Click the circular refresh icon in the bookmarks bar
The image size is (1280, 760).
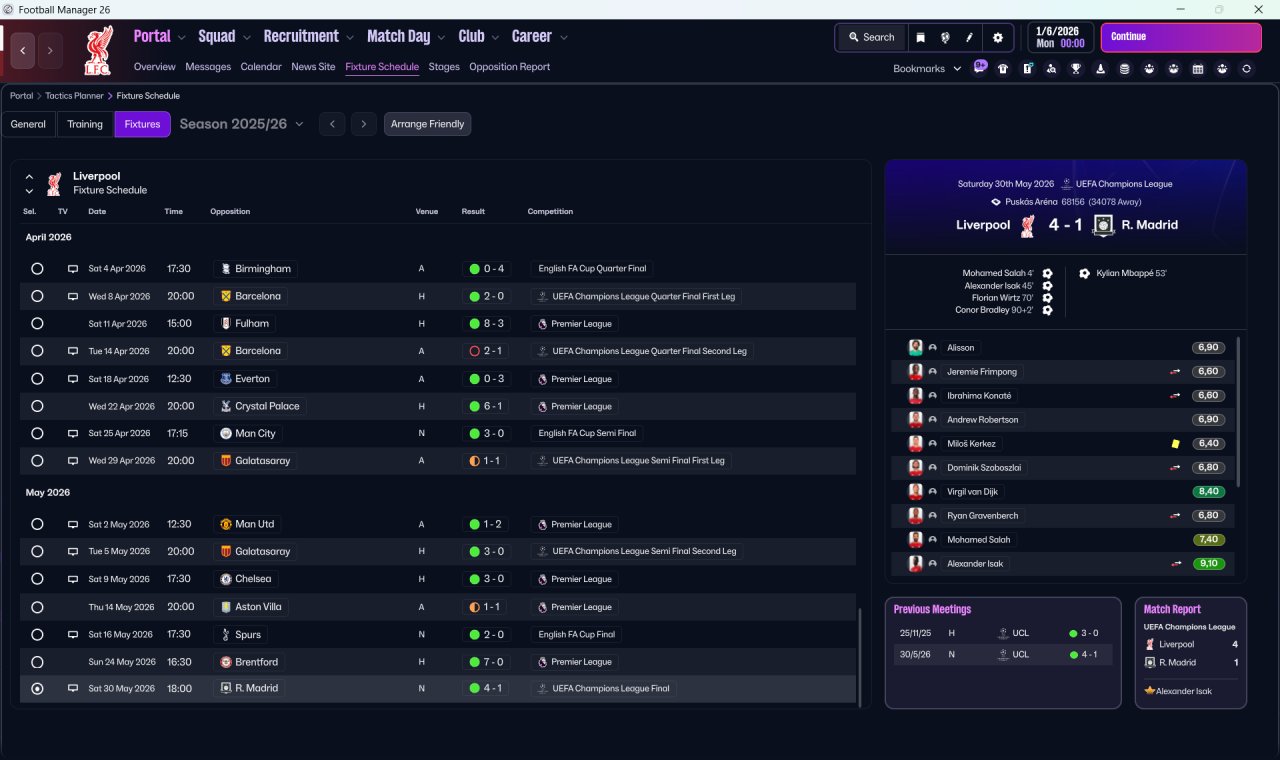[1246, 69]
